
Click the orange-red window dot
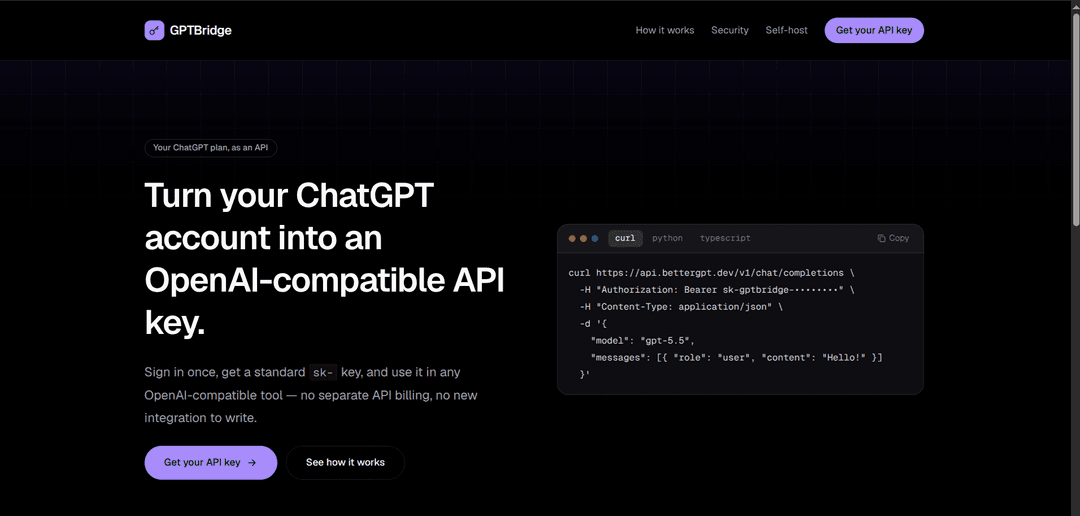tap(572, 238)
